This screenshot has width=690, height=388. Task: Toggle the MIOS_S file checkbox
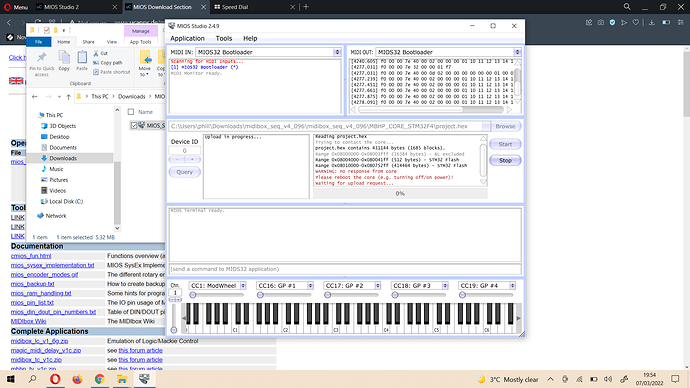click(134, 125)
